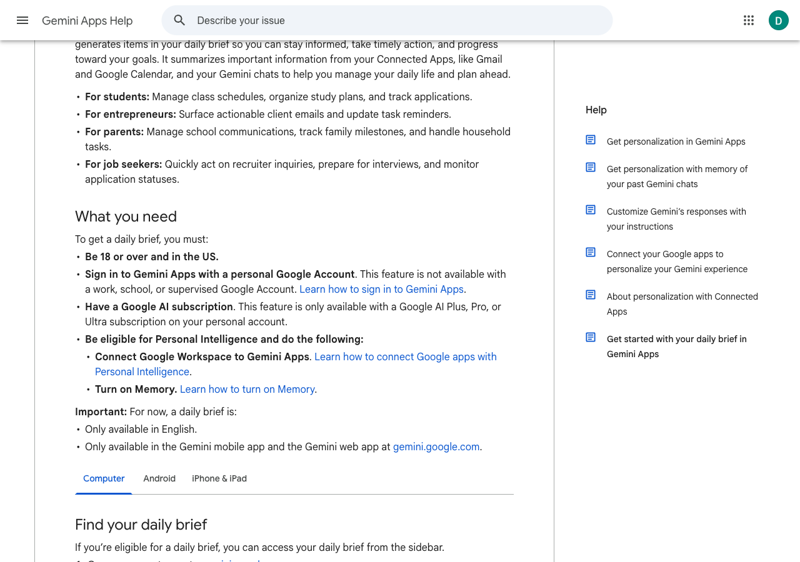Click the For students bullet text
The height and width of the screenshot is (562, 800).
coord(279,97)
